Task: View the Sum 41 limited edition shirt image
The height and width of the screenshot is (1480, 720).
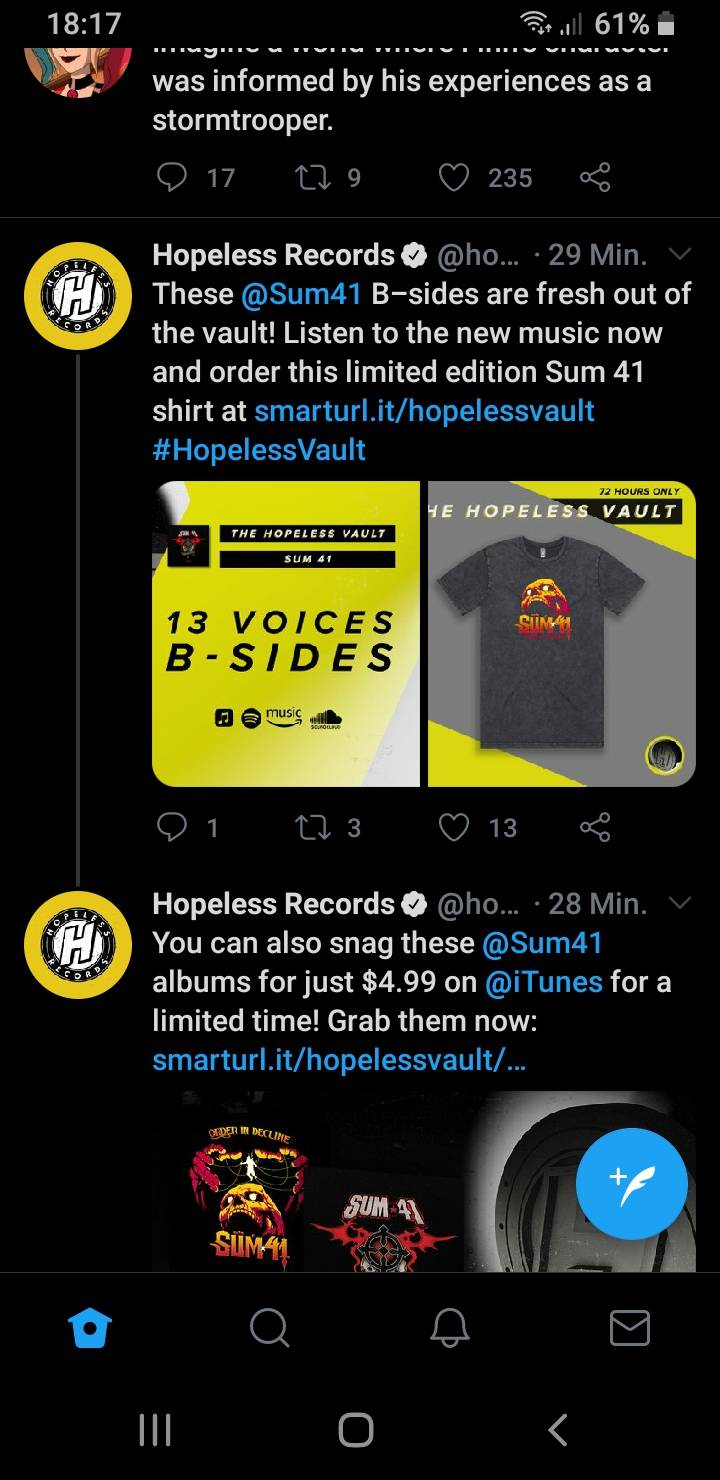Action: (562, 634)
